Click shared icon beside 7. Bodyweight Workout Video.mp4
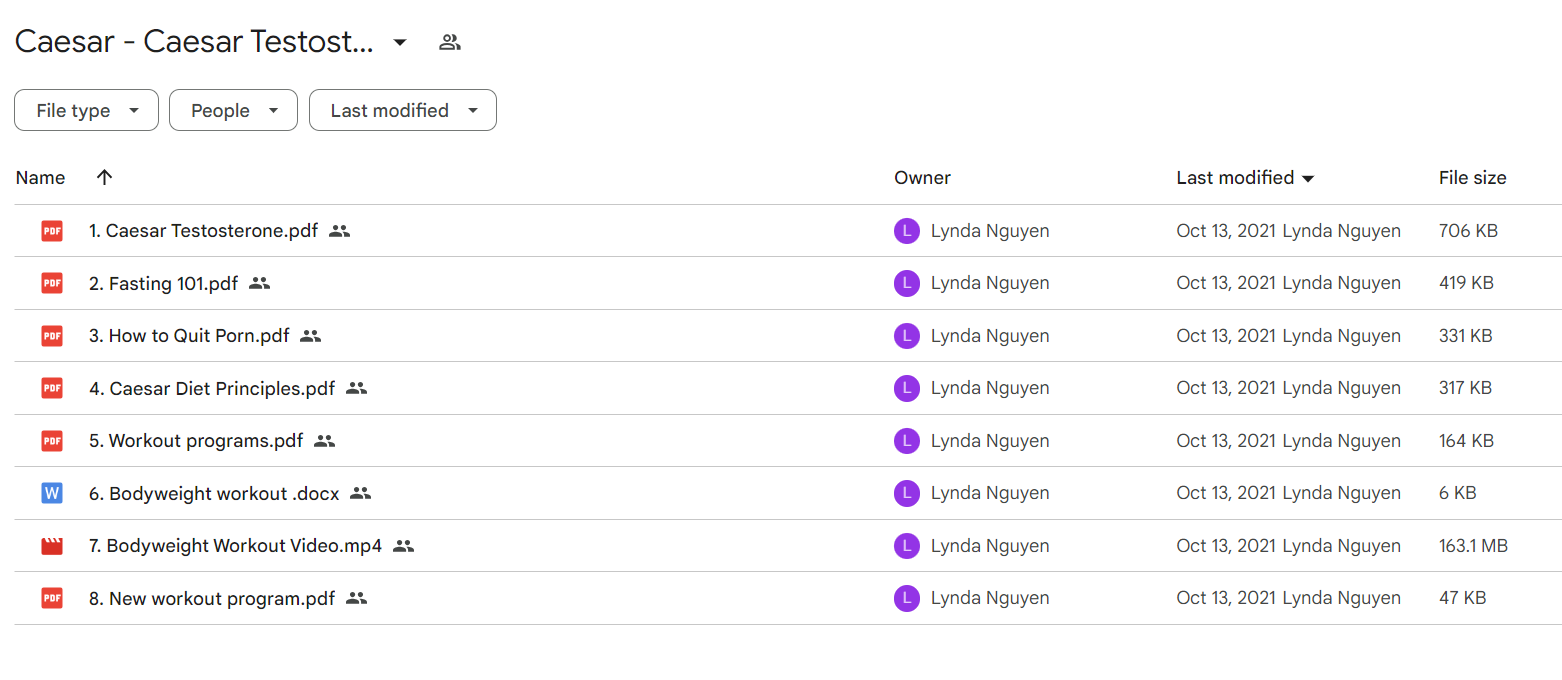The height and width of the screenshot is (680, 1562). coord(403,546)
